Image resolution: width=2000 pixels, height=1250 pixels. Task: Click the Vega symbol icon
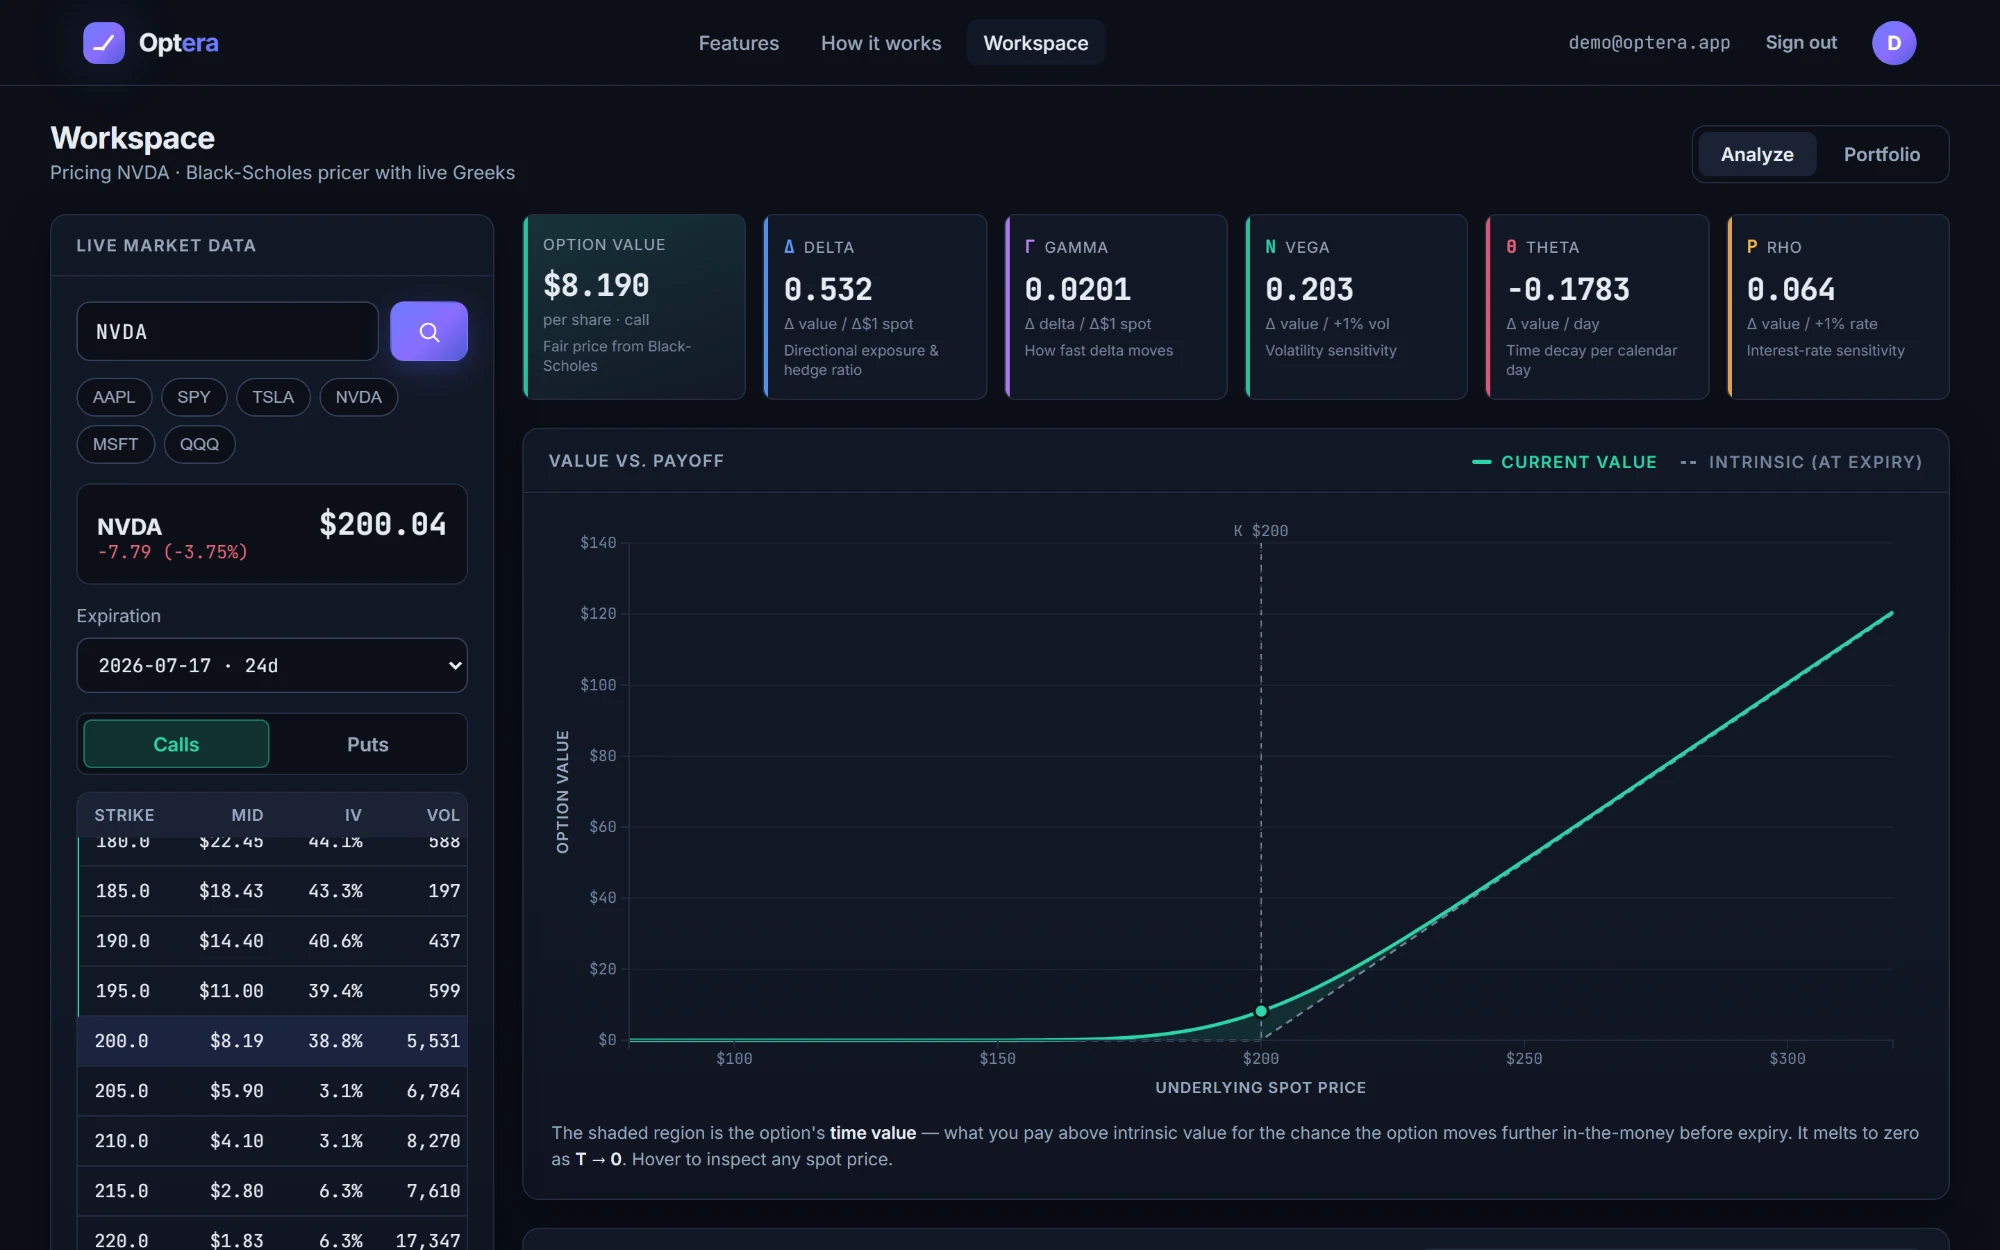(x=1270, y=247)
